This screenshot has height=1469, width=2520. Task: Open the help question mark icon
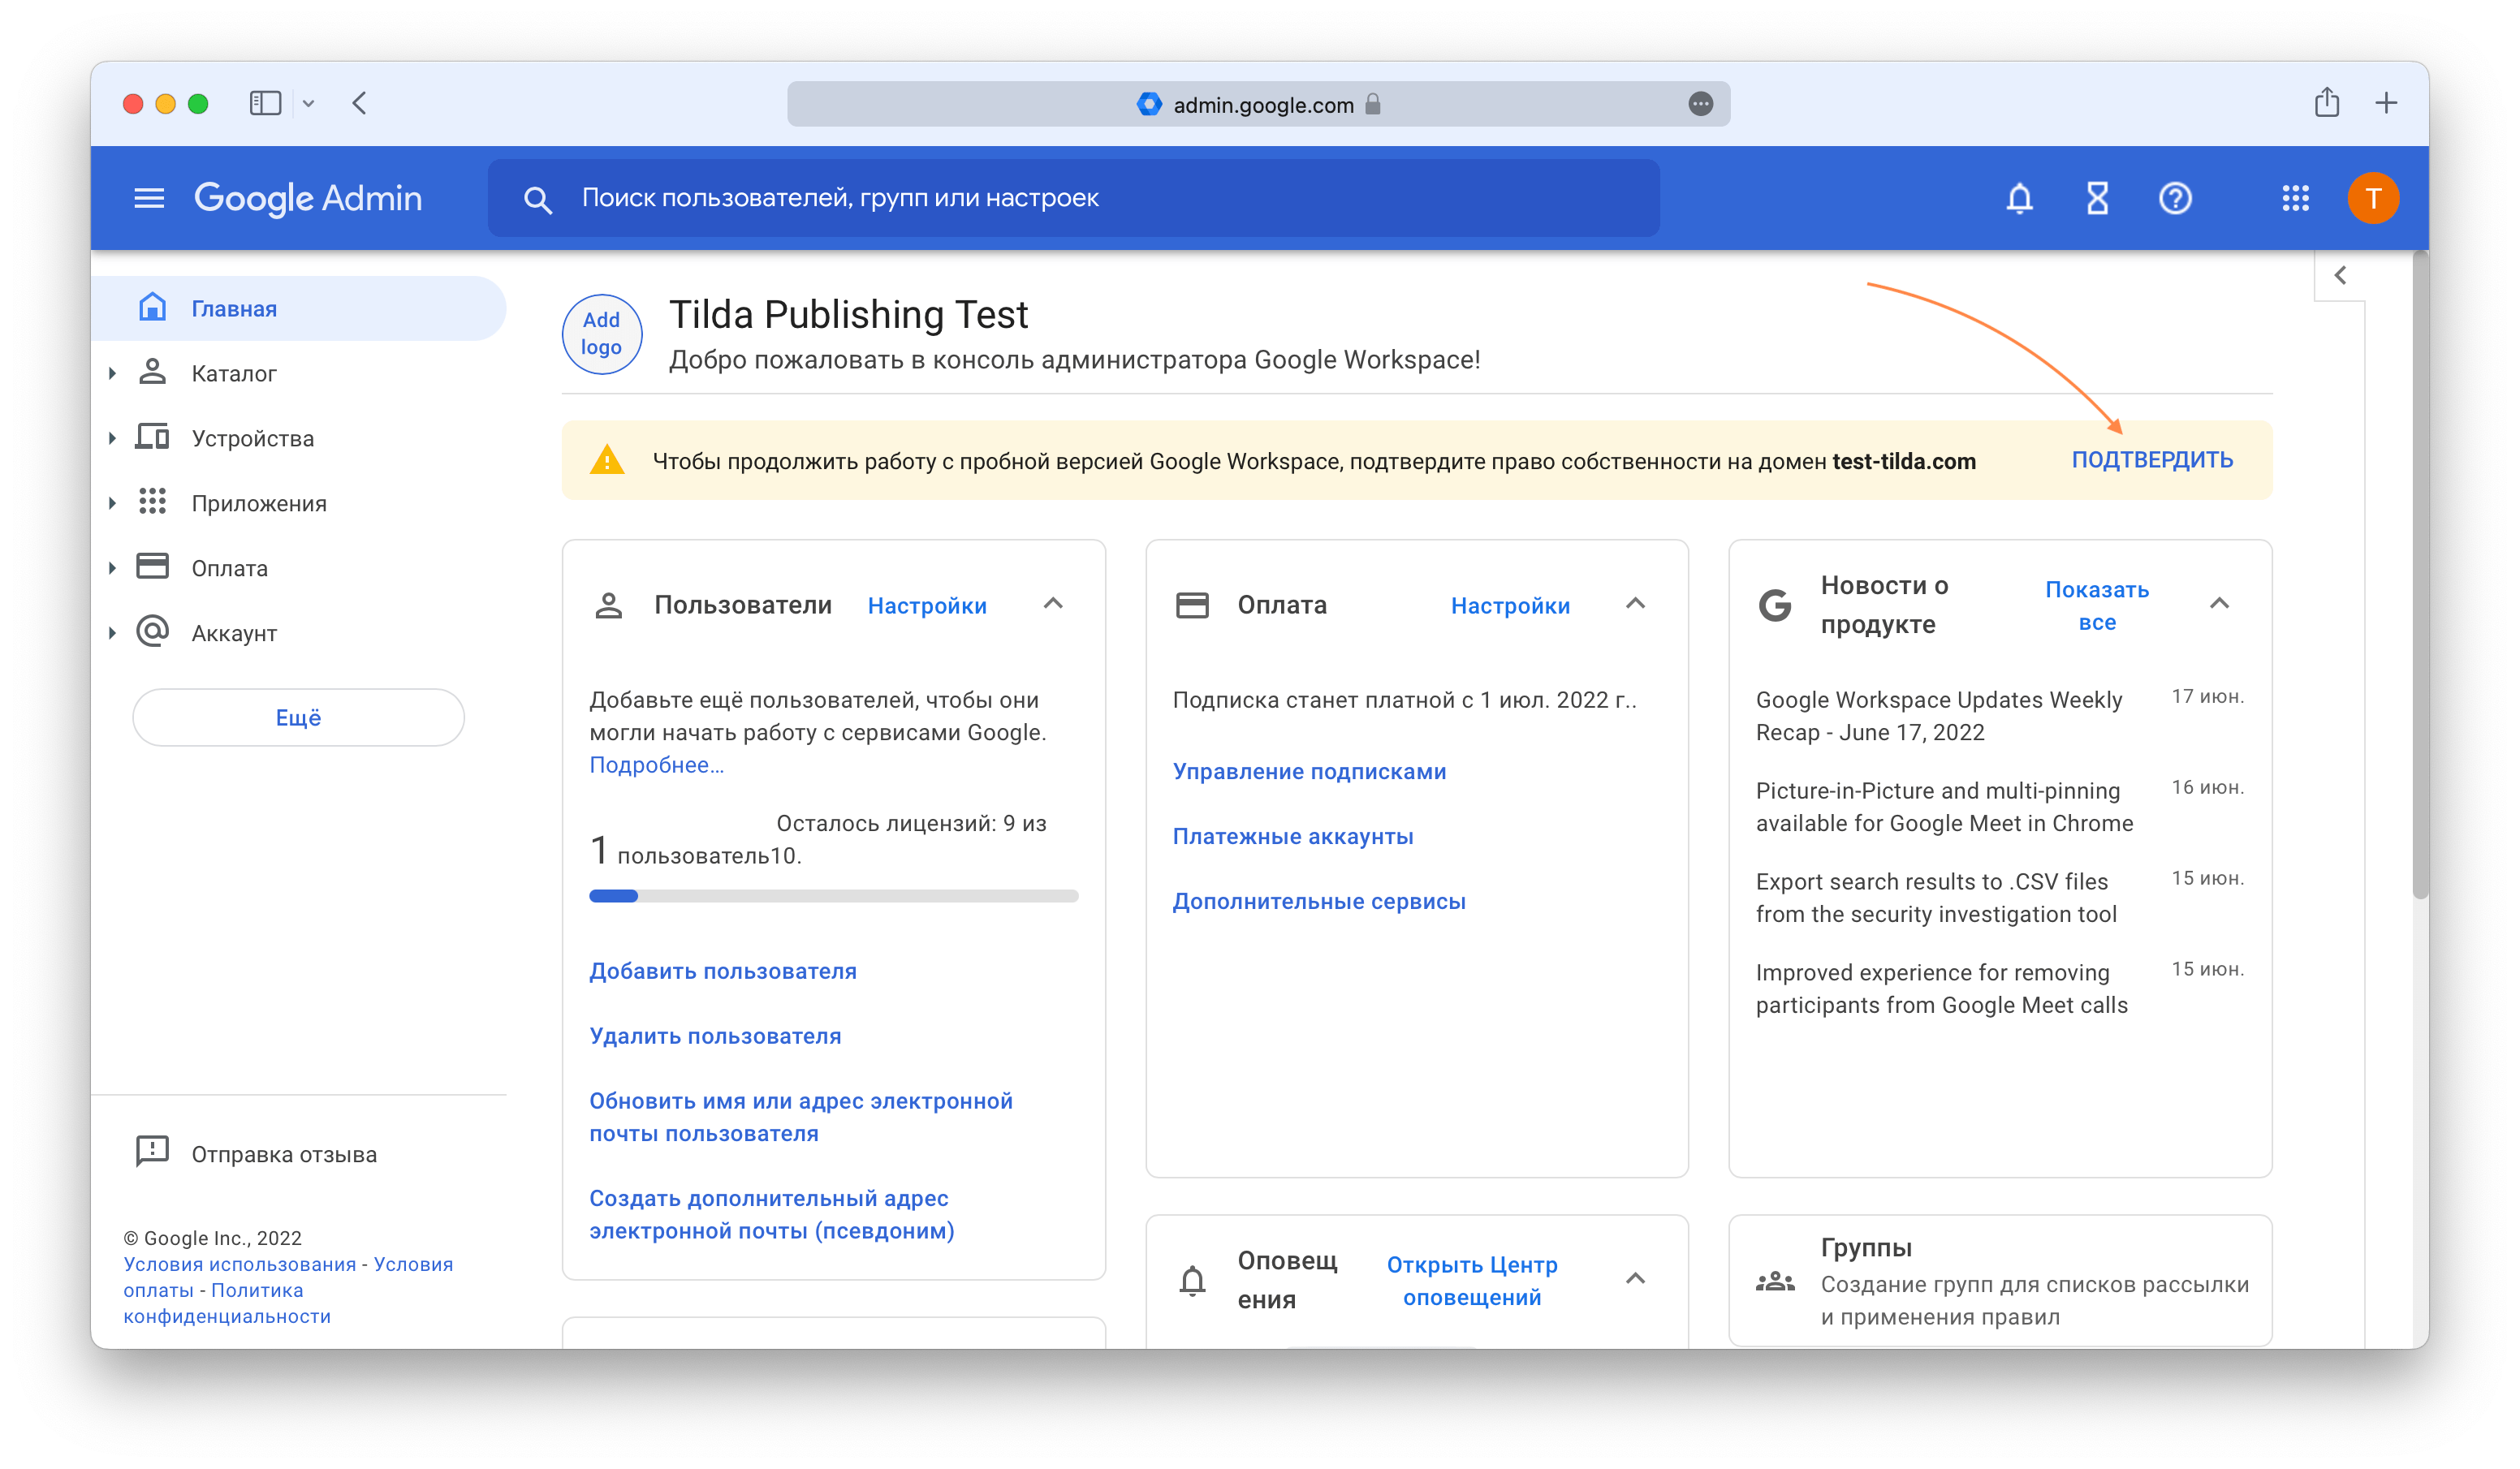pos(2175,198)
